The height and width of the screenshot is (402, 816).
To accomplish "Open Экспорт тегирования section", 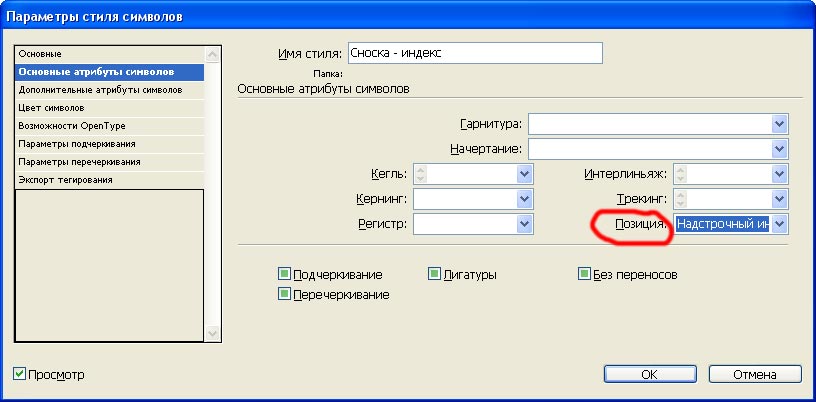I will click(110, 180).
